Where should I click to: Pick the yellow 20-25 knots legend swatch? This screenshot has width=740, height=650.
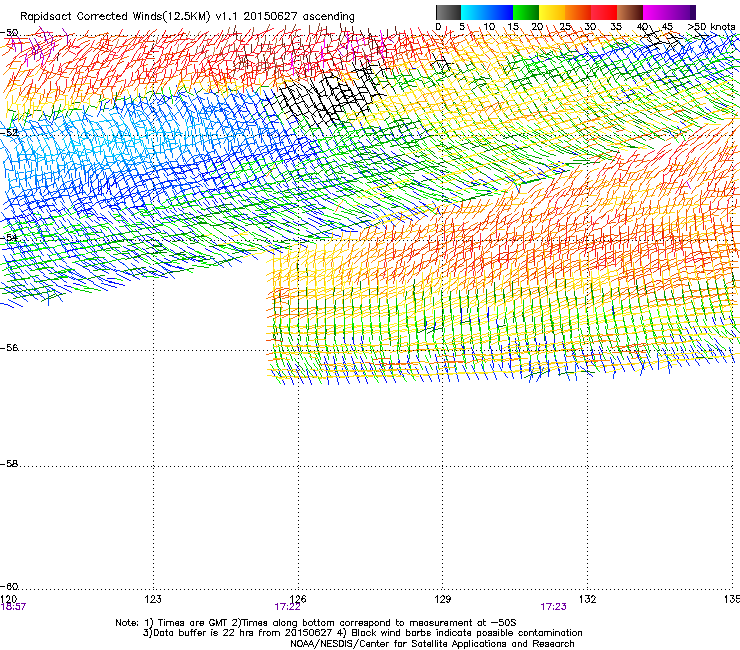pos(552,12)
